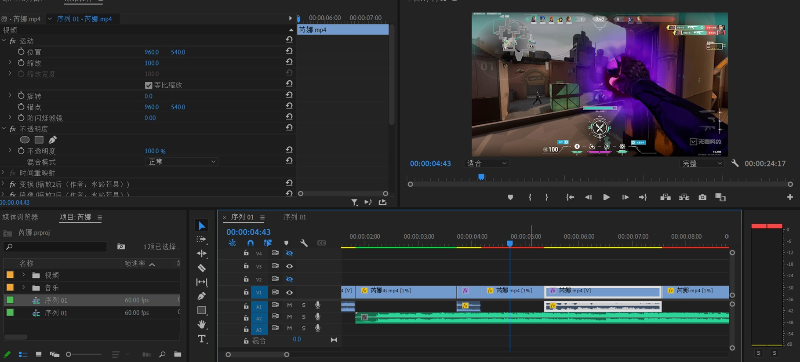Create 4-point polygon mask under opacity
800x362 pixels.
(x=39, y=140)
